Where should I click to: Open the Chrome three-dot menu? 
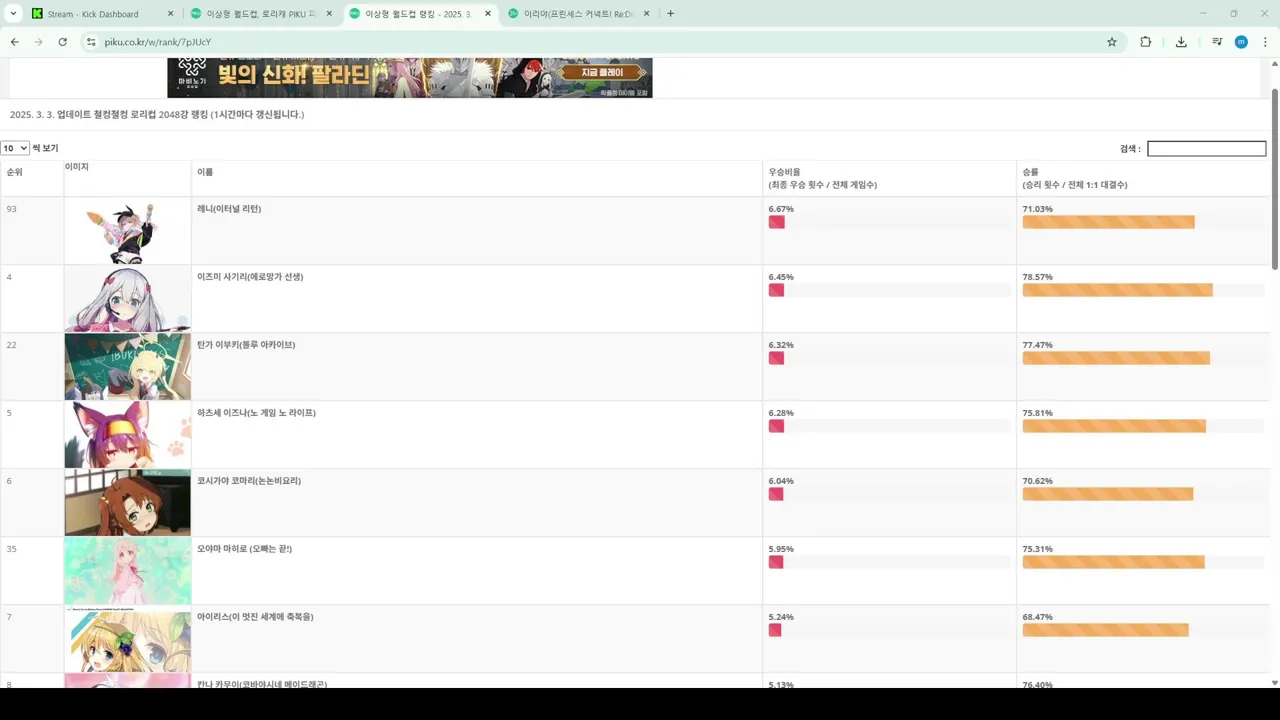pos(1265,42)
